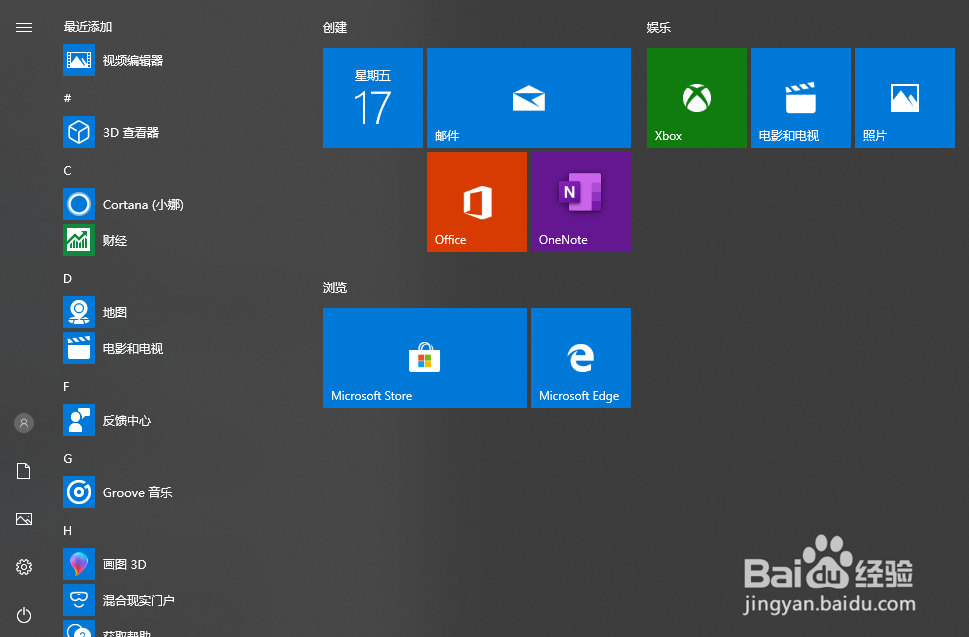Image resolution: width=969 pixels, height=637 pixels.
Task: Launch Groove 音乐 app
Action: point(118,492)
